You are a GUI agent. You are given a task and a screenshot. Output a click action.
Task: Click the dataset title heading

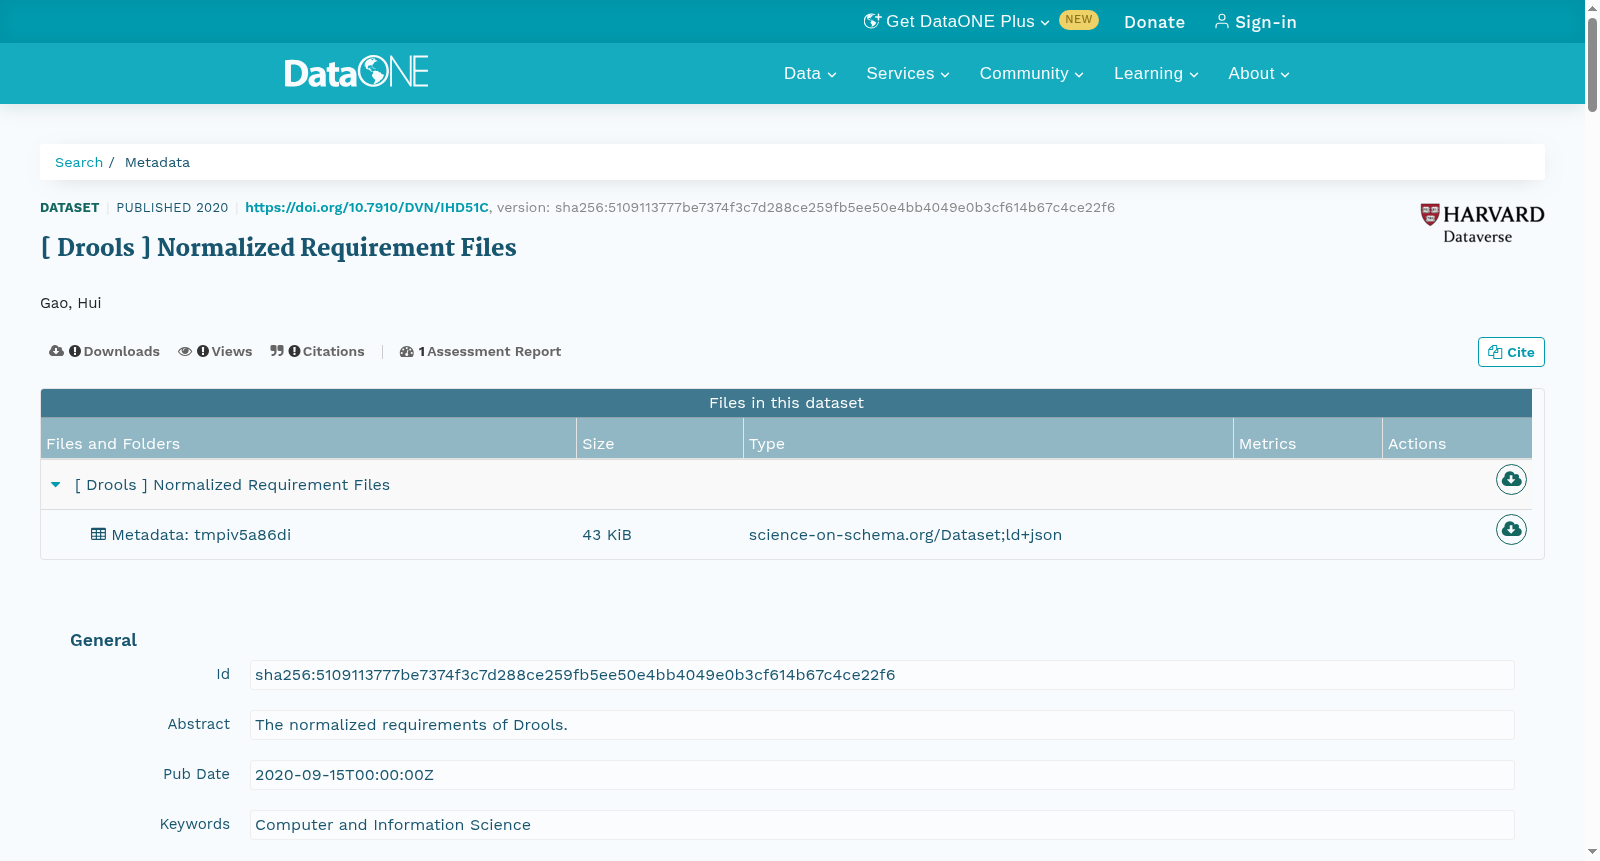coord(278,247)
